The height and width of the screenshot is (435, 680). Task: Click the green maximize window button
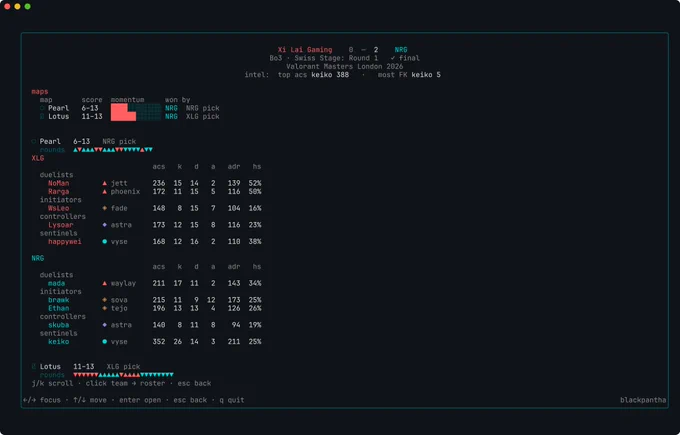click(27, 7)
